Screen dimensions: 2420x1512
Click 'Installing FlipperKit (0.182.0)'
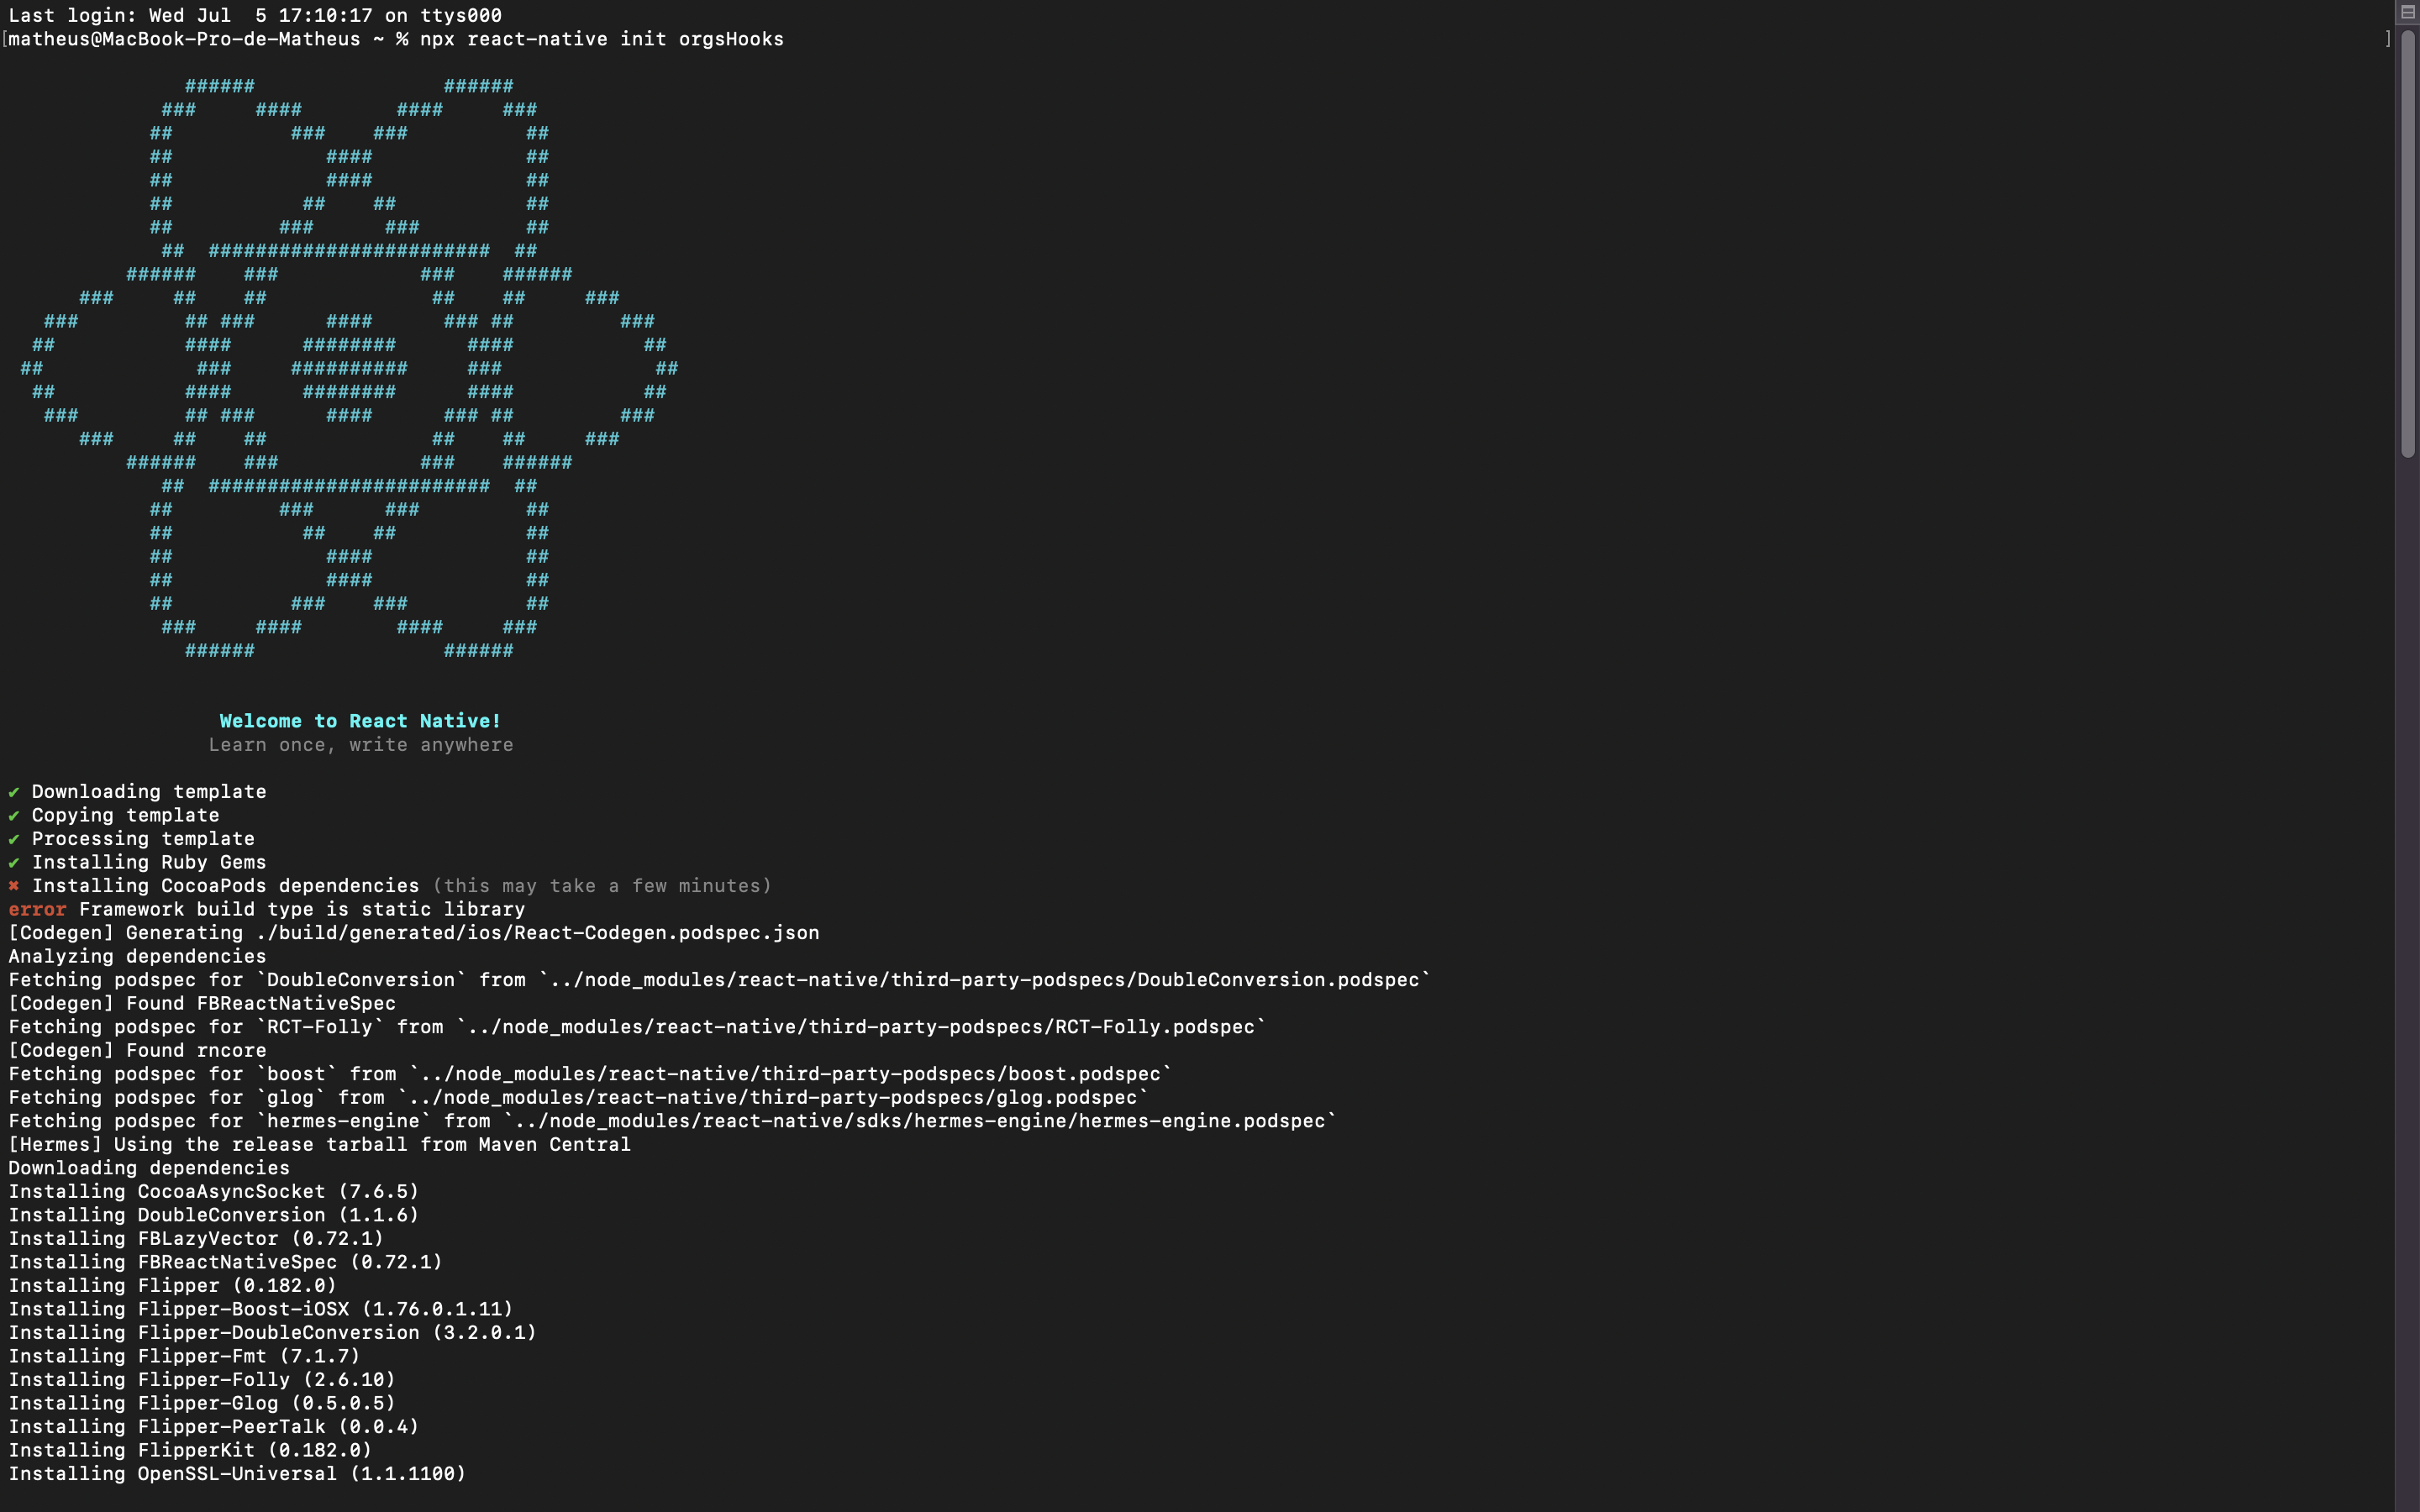point(190,1450)
